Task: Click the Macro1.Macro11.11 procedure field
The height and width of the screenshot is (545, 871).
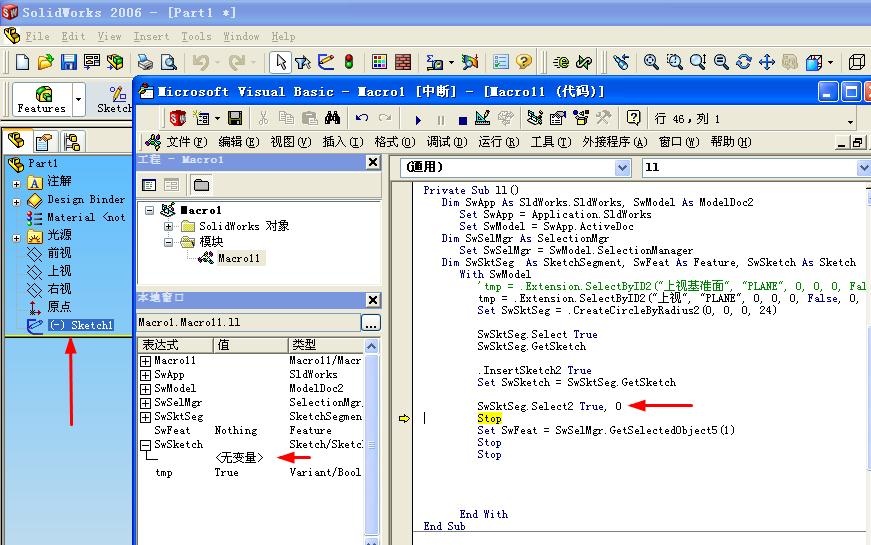Action: point(249,323)
